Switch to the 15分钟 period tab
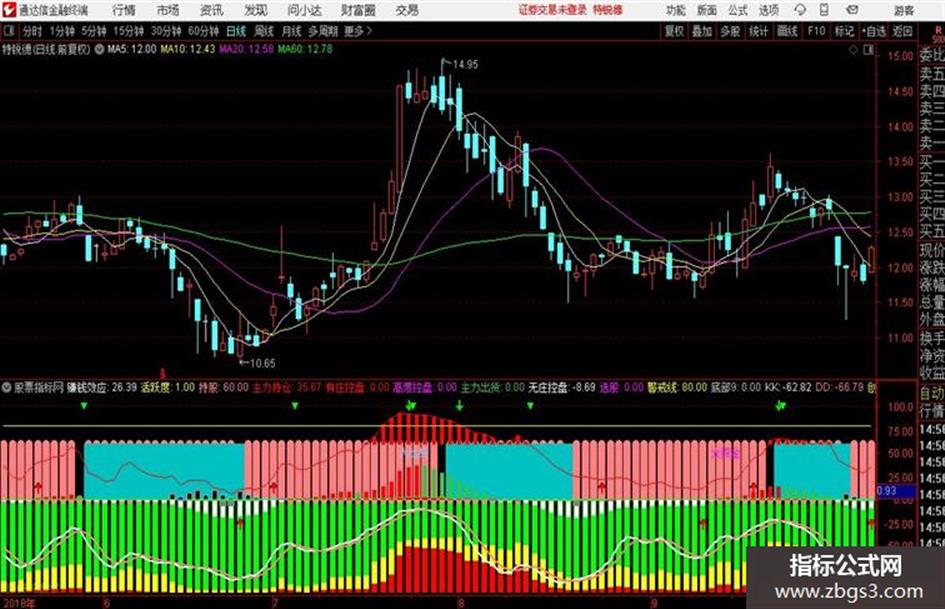Screen dimensions: 945x609 click(129, 31)
